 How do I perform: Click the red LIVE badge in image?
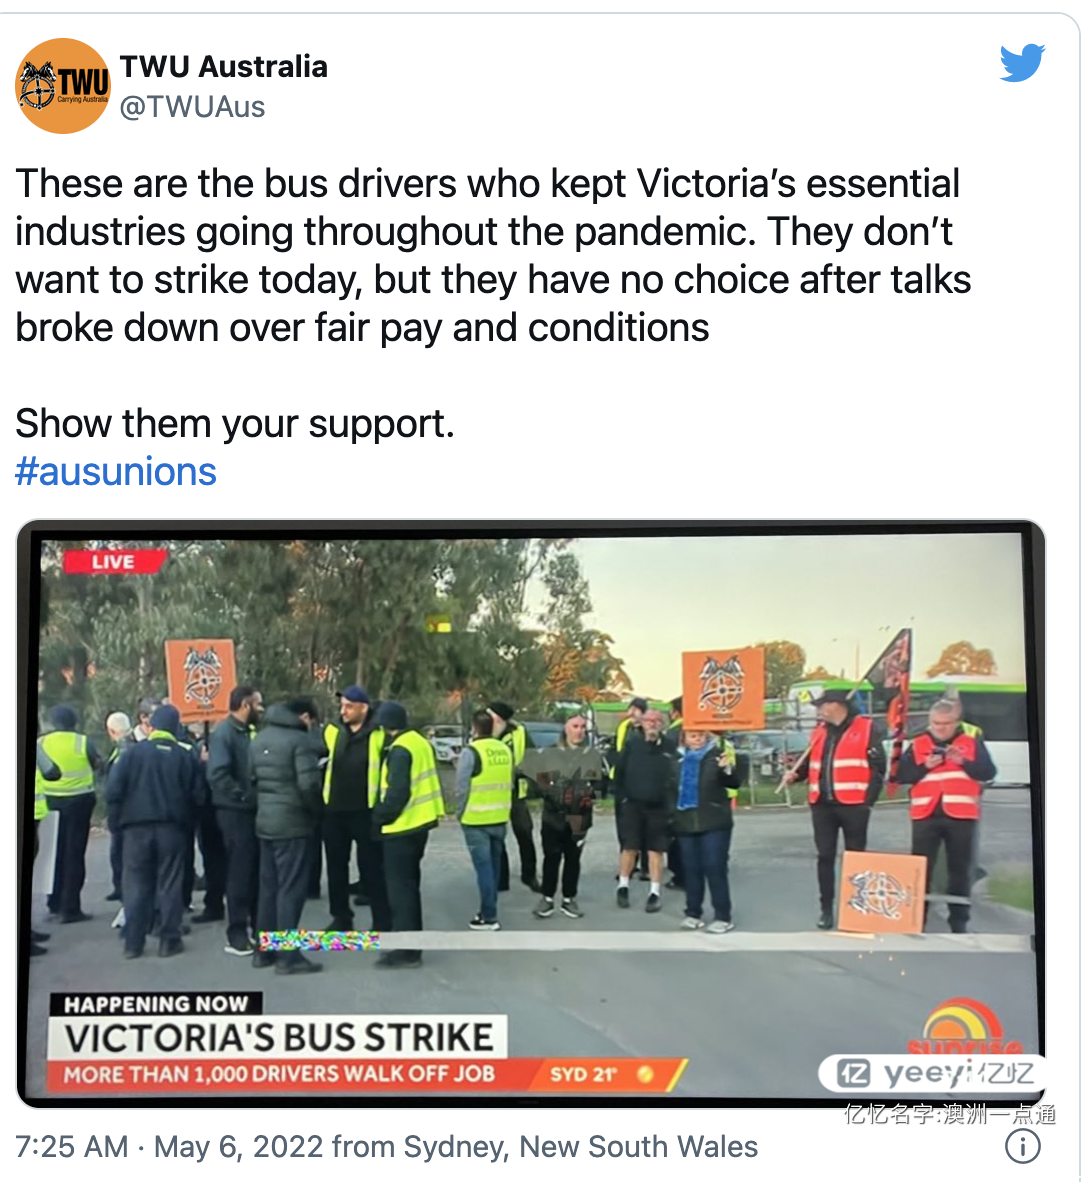point(114,562)
